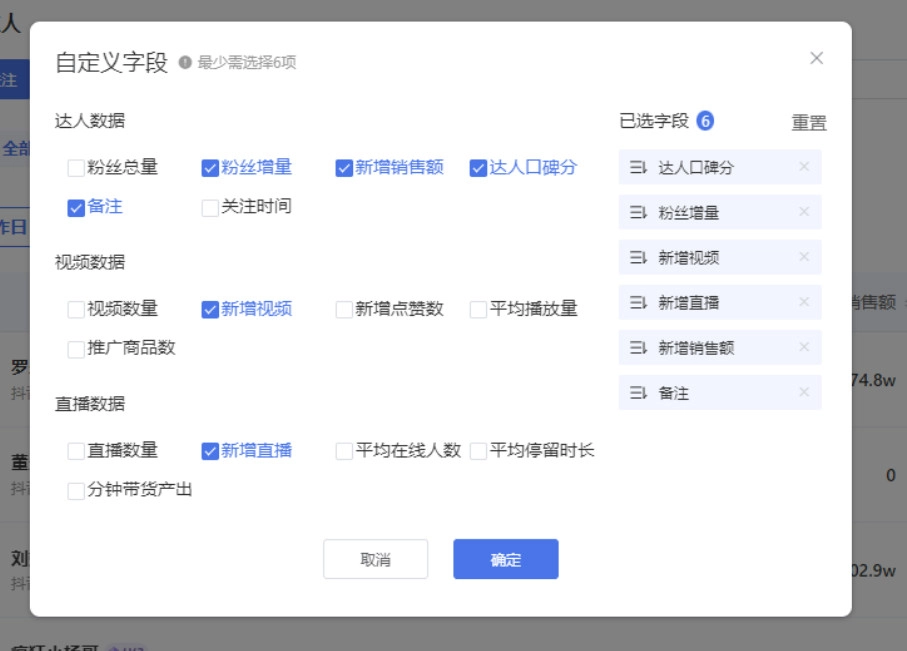Viewport: 907px width, 651px height.
Task: Click the drag handle icon for 备注
Action: pyautogui.click(x=638, y=393)
